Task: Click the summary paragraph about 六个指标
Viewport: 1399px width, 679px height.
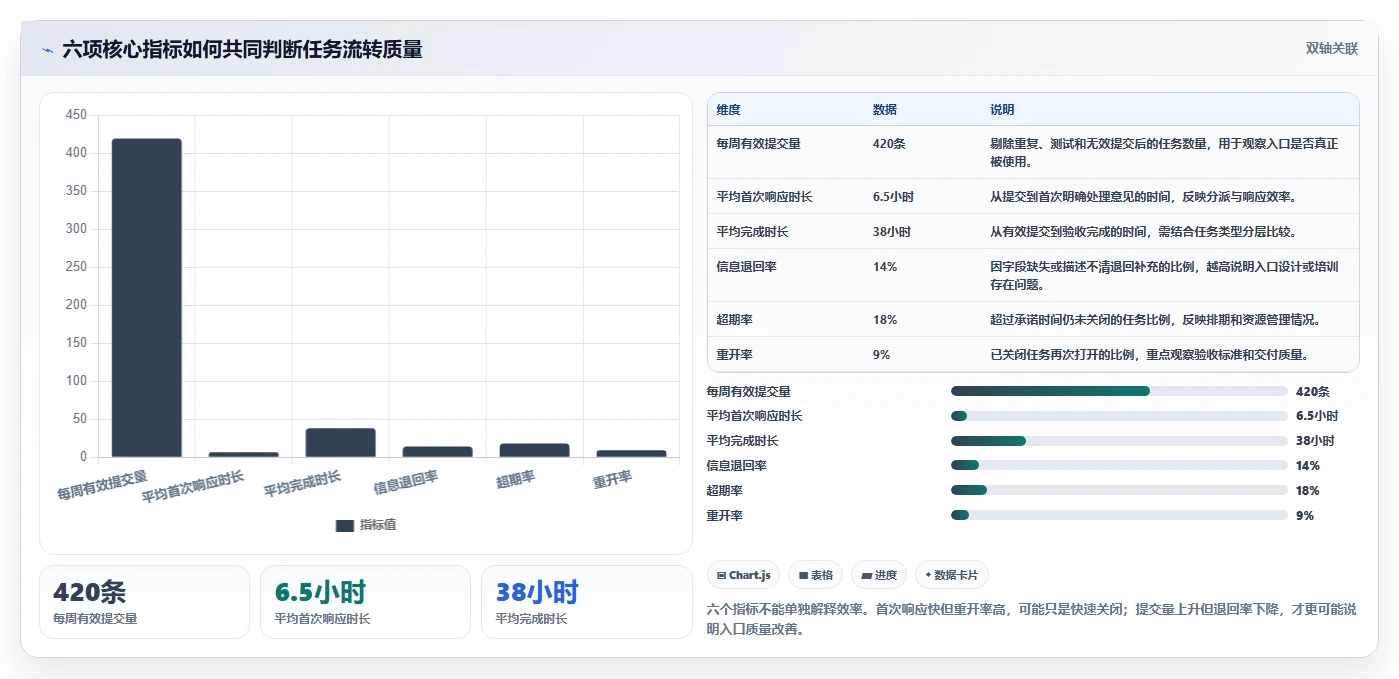Action: point(1031,619)
